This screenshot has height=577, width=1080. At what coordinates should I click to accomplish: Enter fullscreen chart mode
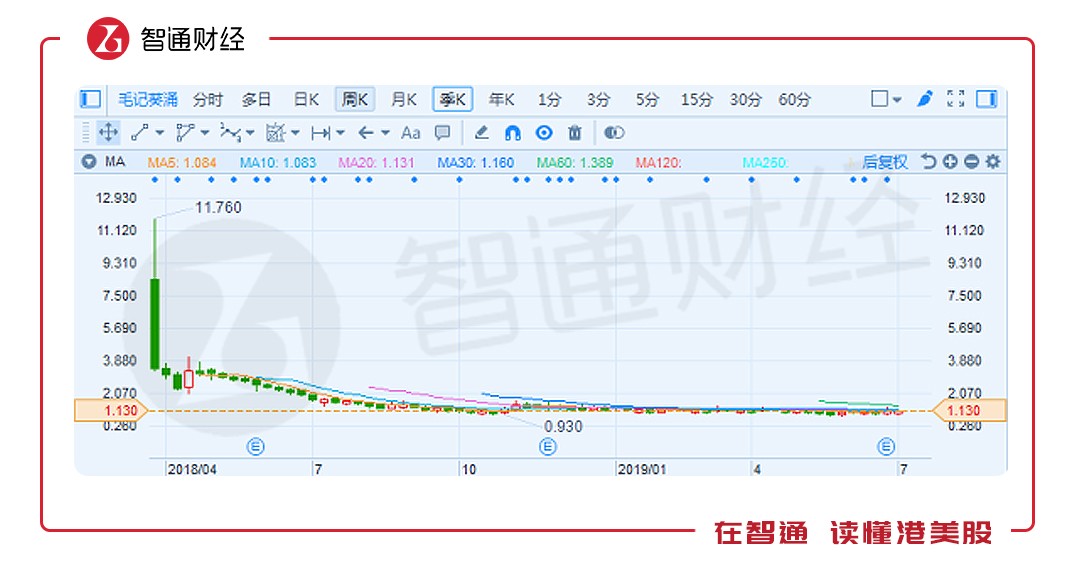point(955,99)
